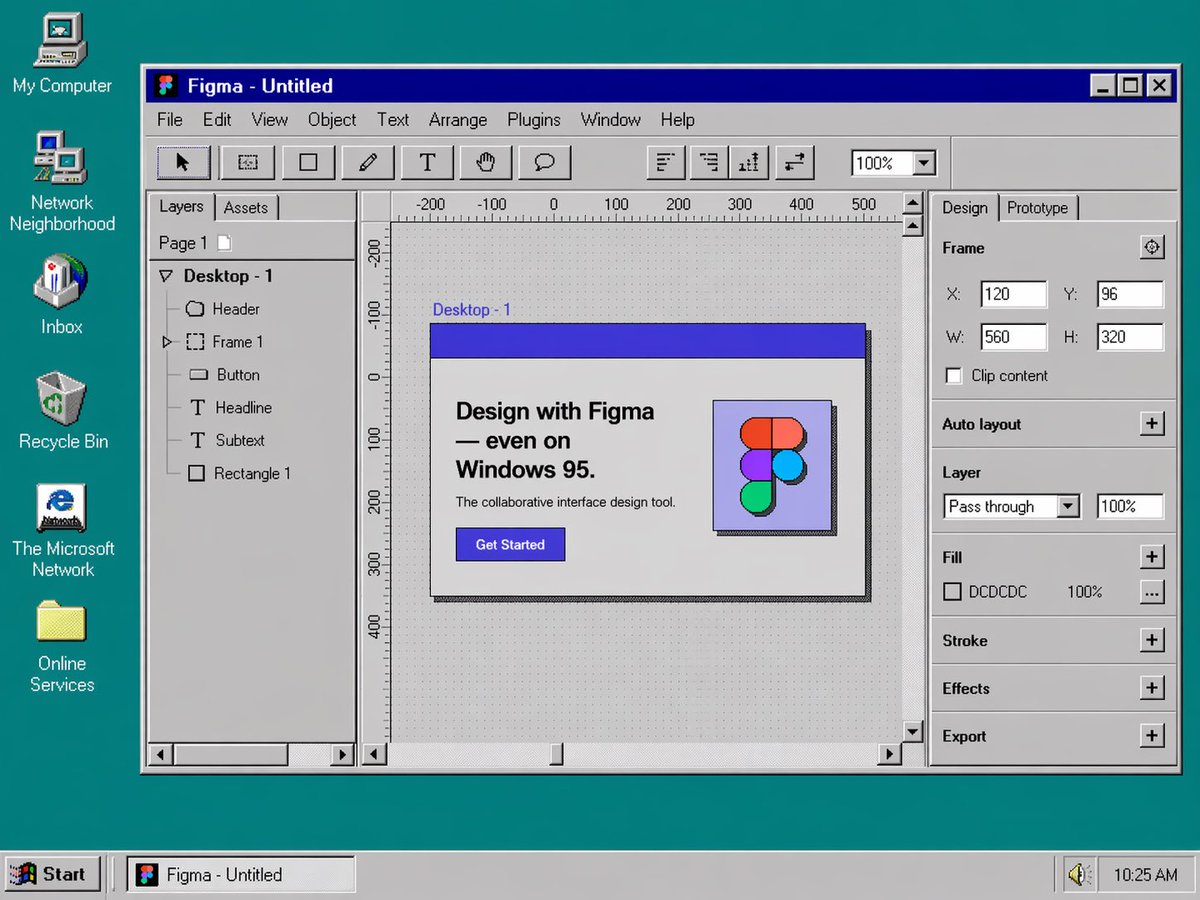
Task: Select the Design tab
Action: point(964,208)
